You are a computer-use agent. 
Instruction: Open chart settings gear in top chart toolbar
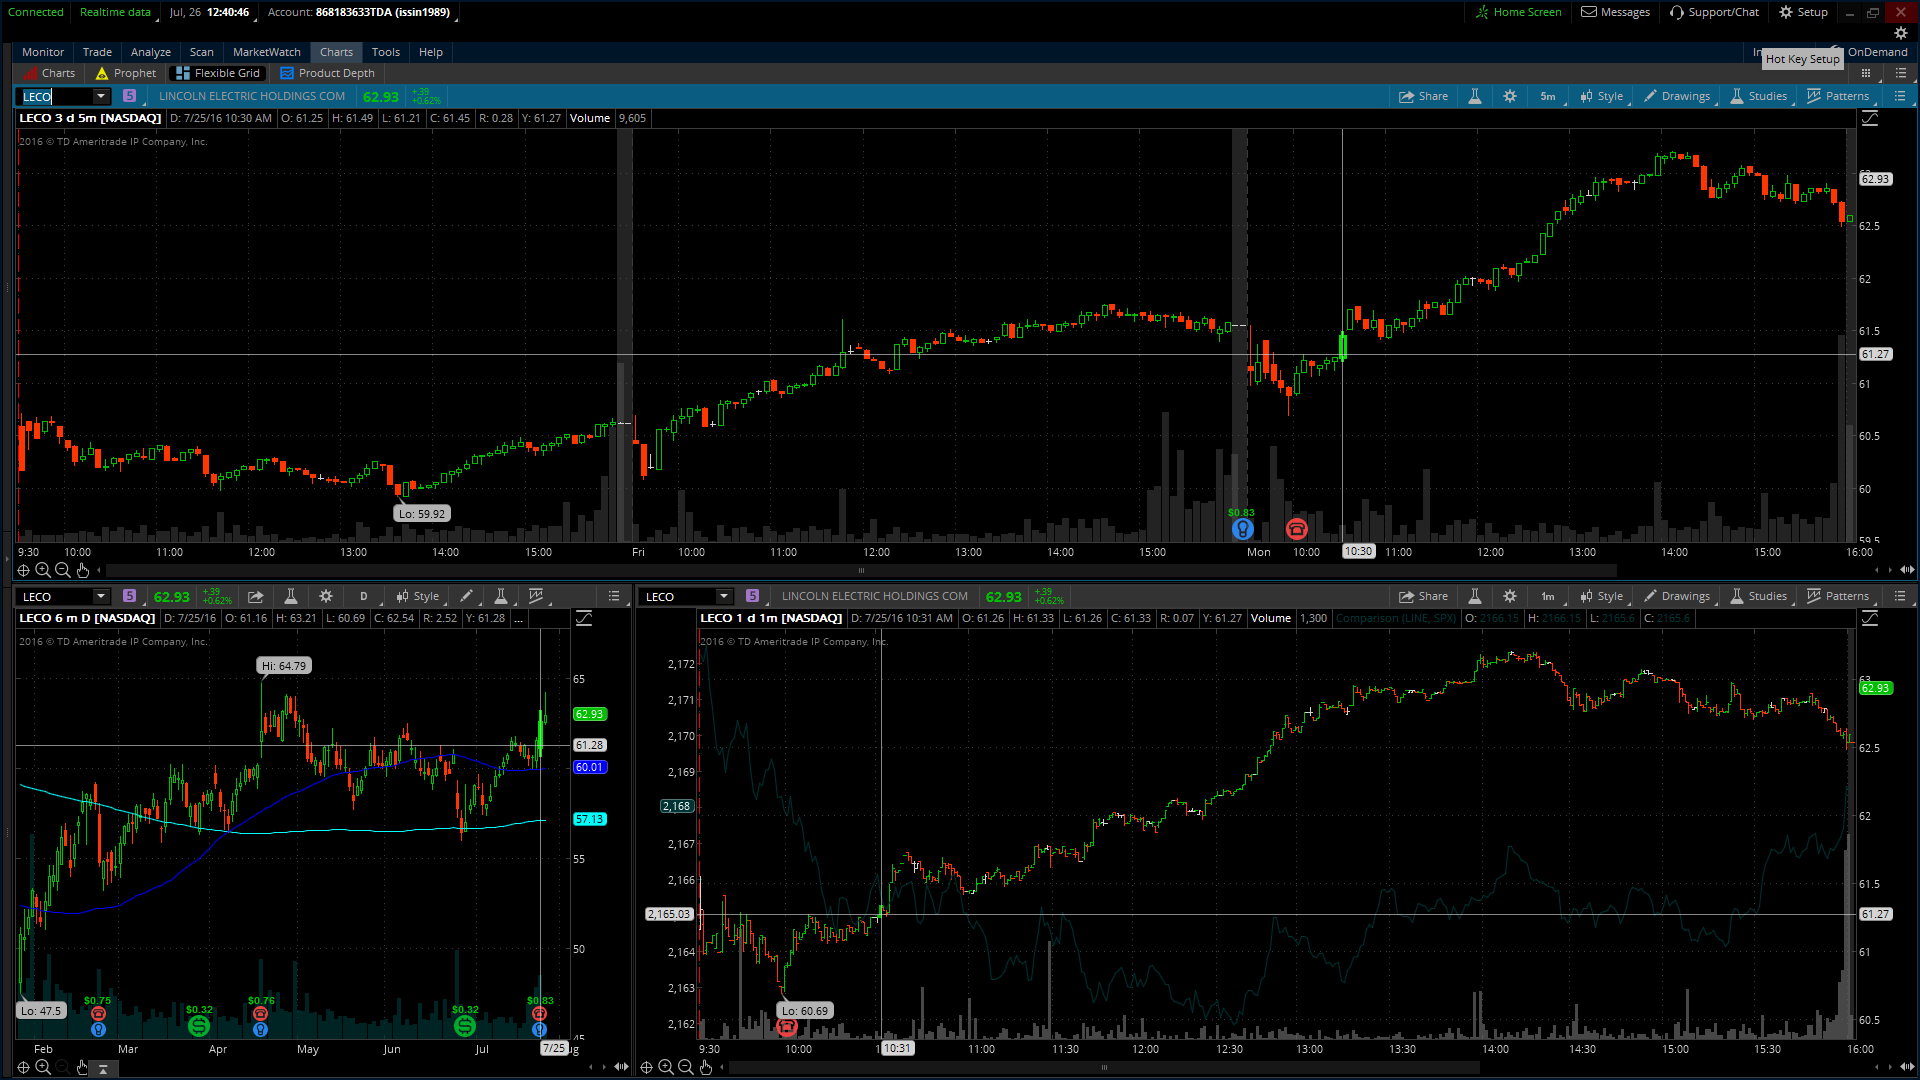tap(1510, 96)
